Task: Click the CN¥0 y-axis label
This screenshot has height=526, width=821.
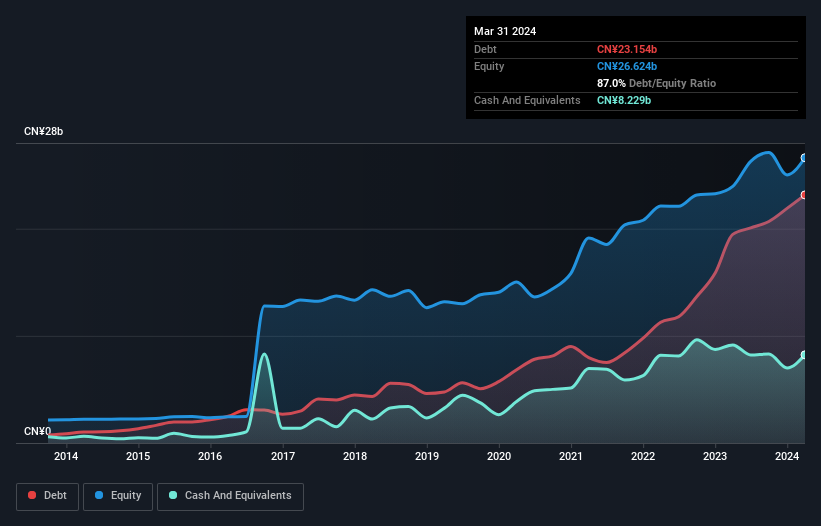Action: pyautogui.click(x=38, y=431)
